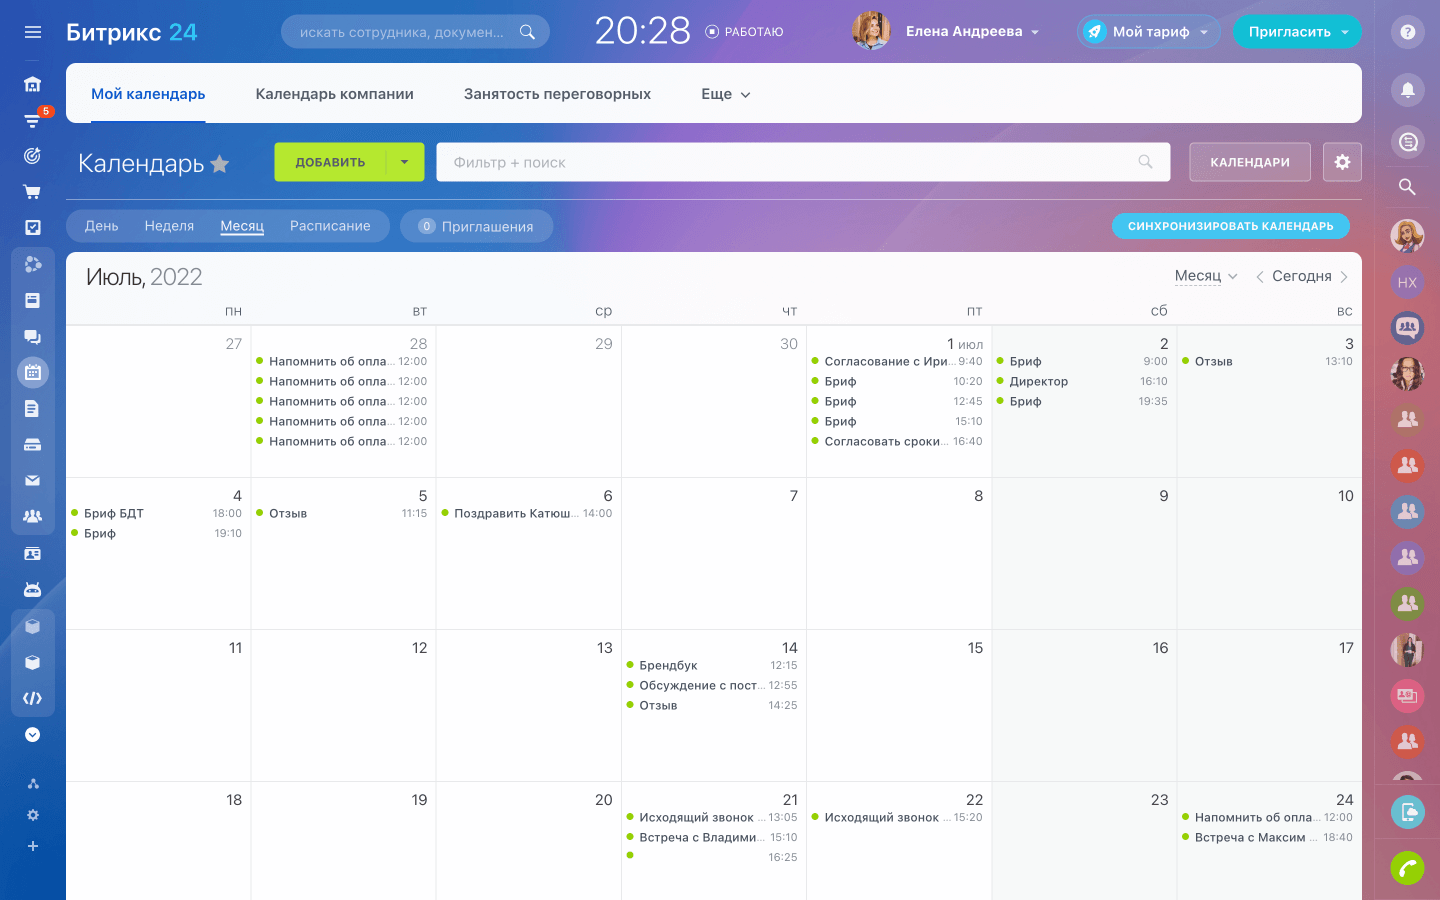Image resolution: width=1440 pixels, height=900 pixels.
Task: Click the Фильтр + поиск input field
Action: [x=790, y=162]
